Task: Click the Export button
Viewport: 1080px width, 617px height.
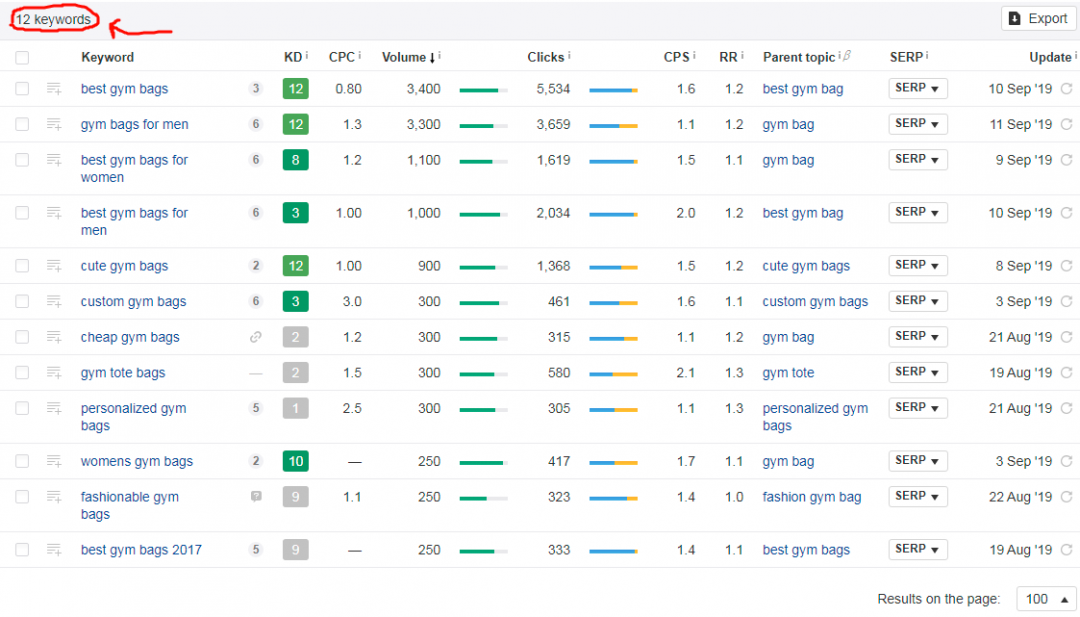Action: click(1038, 18)
